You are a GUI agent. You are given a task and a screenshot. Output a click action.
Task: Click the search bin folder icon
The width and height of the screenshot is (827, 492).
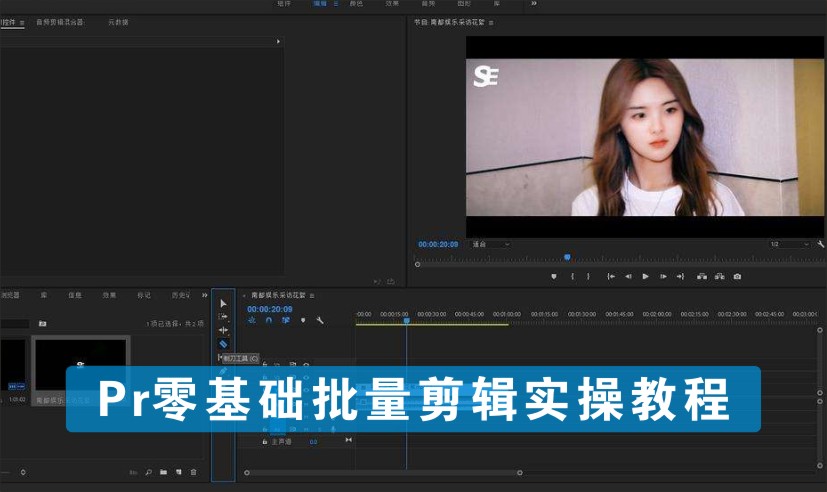43,323
